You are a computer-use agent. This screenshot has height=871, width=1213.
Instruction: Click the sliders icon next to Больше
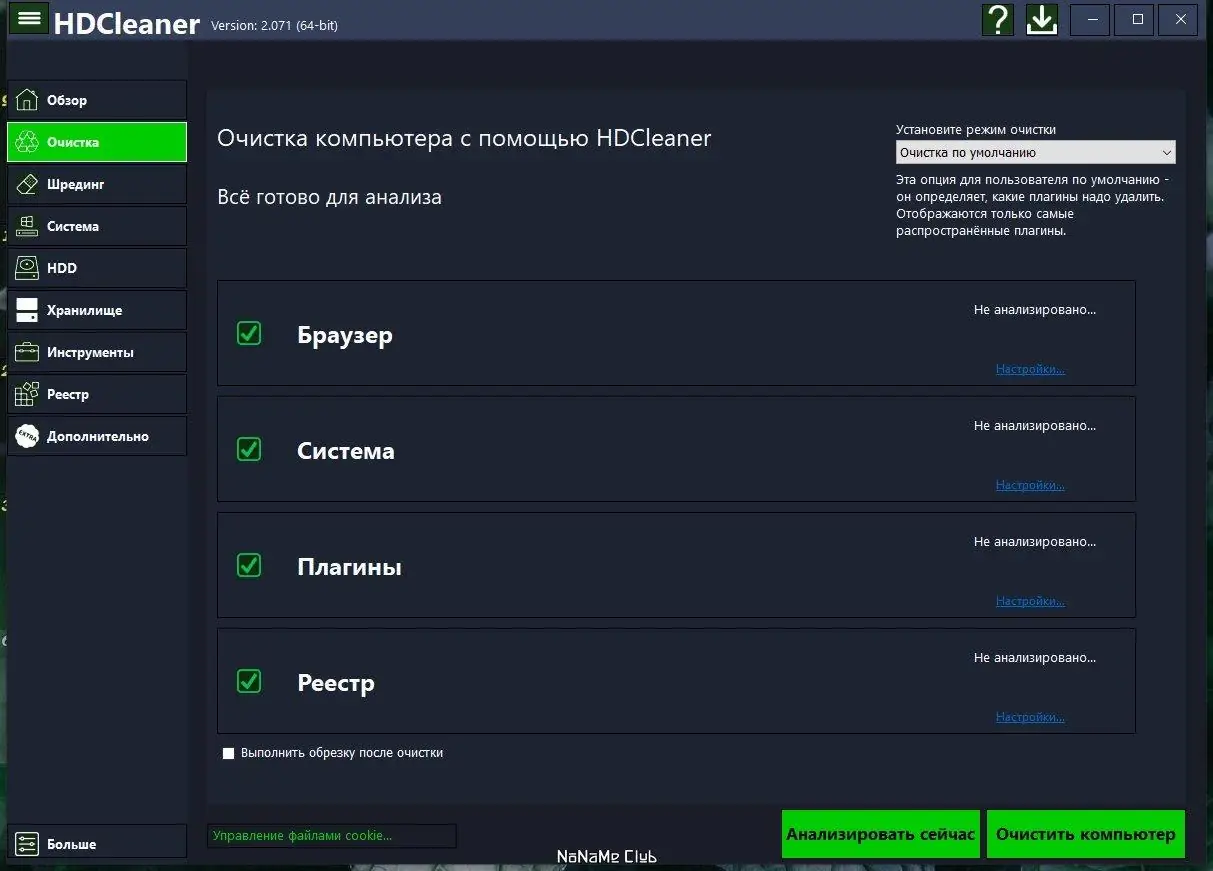click(x=27, y=844)
